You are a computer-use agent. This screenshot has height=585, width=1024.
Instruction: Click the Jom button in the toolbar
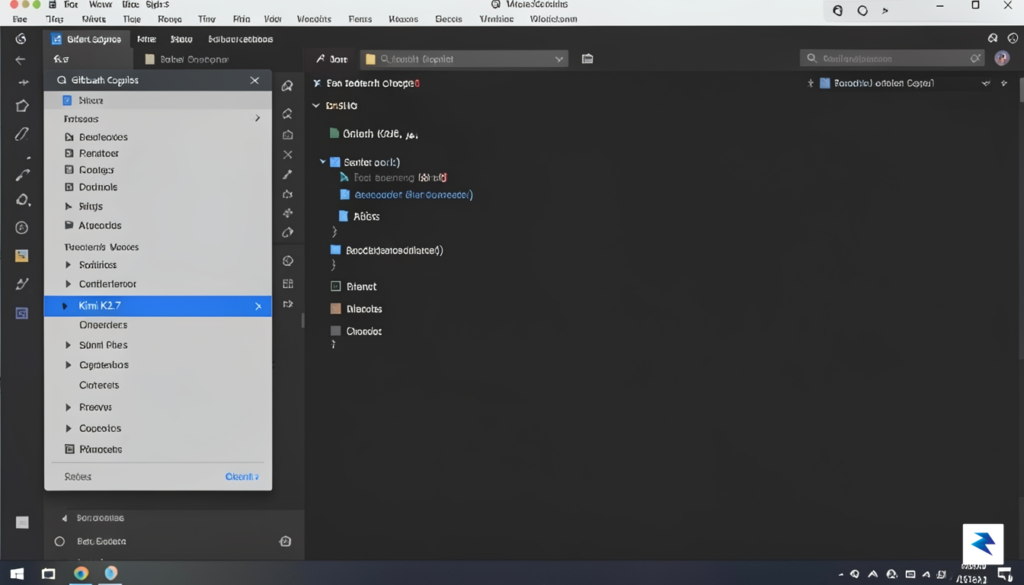coord(332,59)
